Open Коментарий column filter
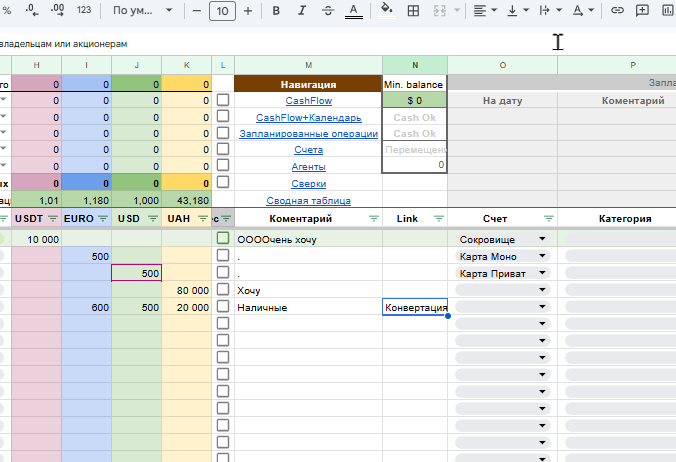This screenshot has height=462, width=676. point(374,219)
